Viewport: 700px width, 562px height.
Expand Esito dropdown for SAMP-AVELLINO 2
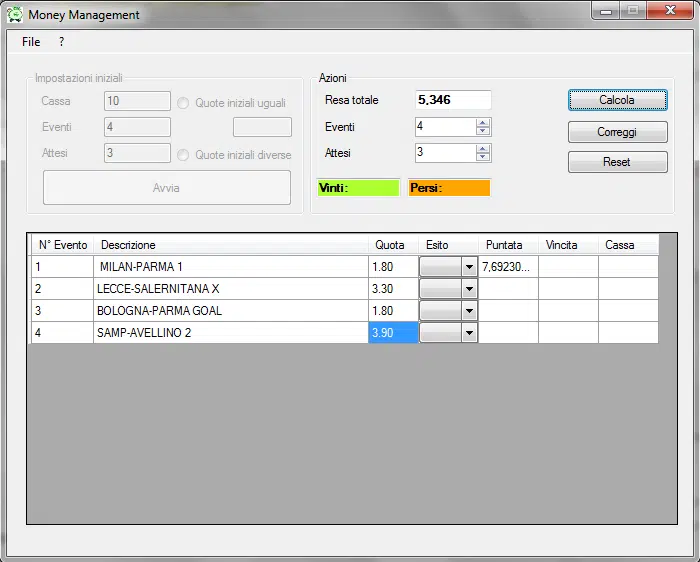point(468,333)
